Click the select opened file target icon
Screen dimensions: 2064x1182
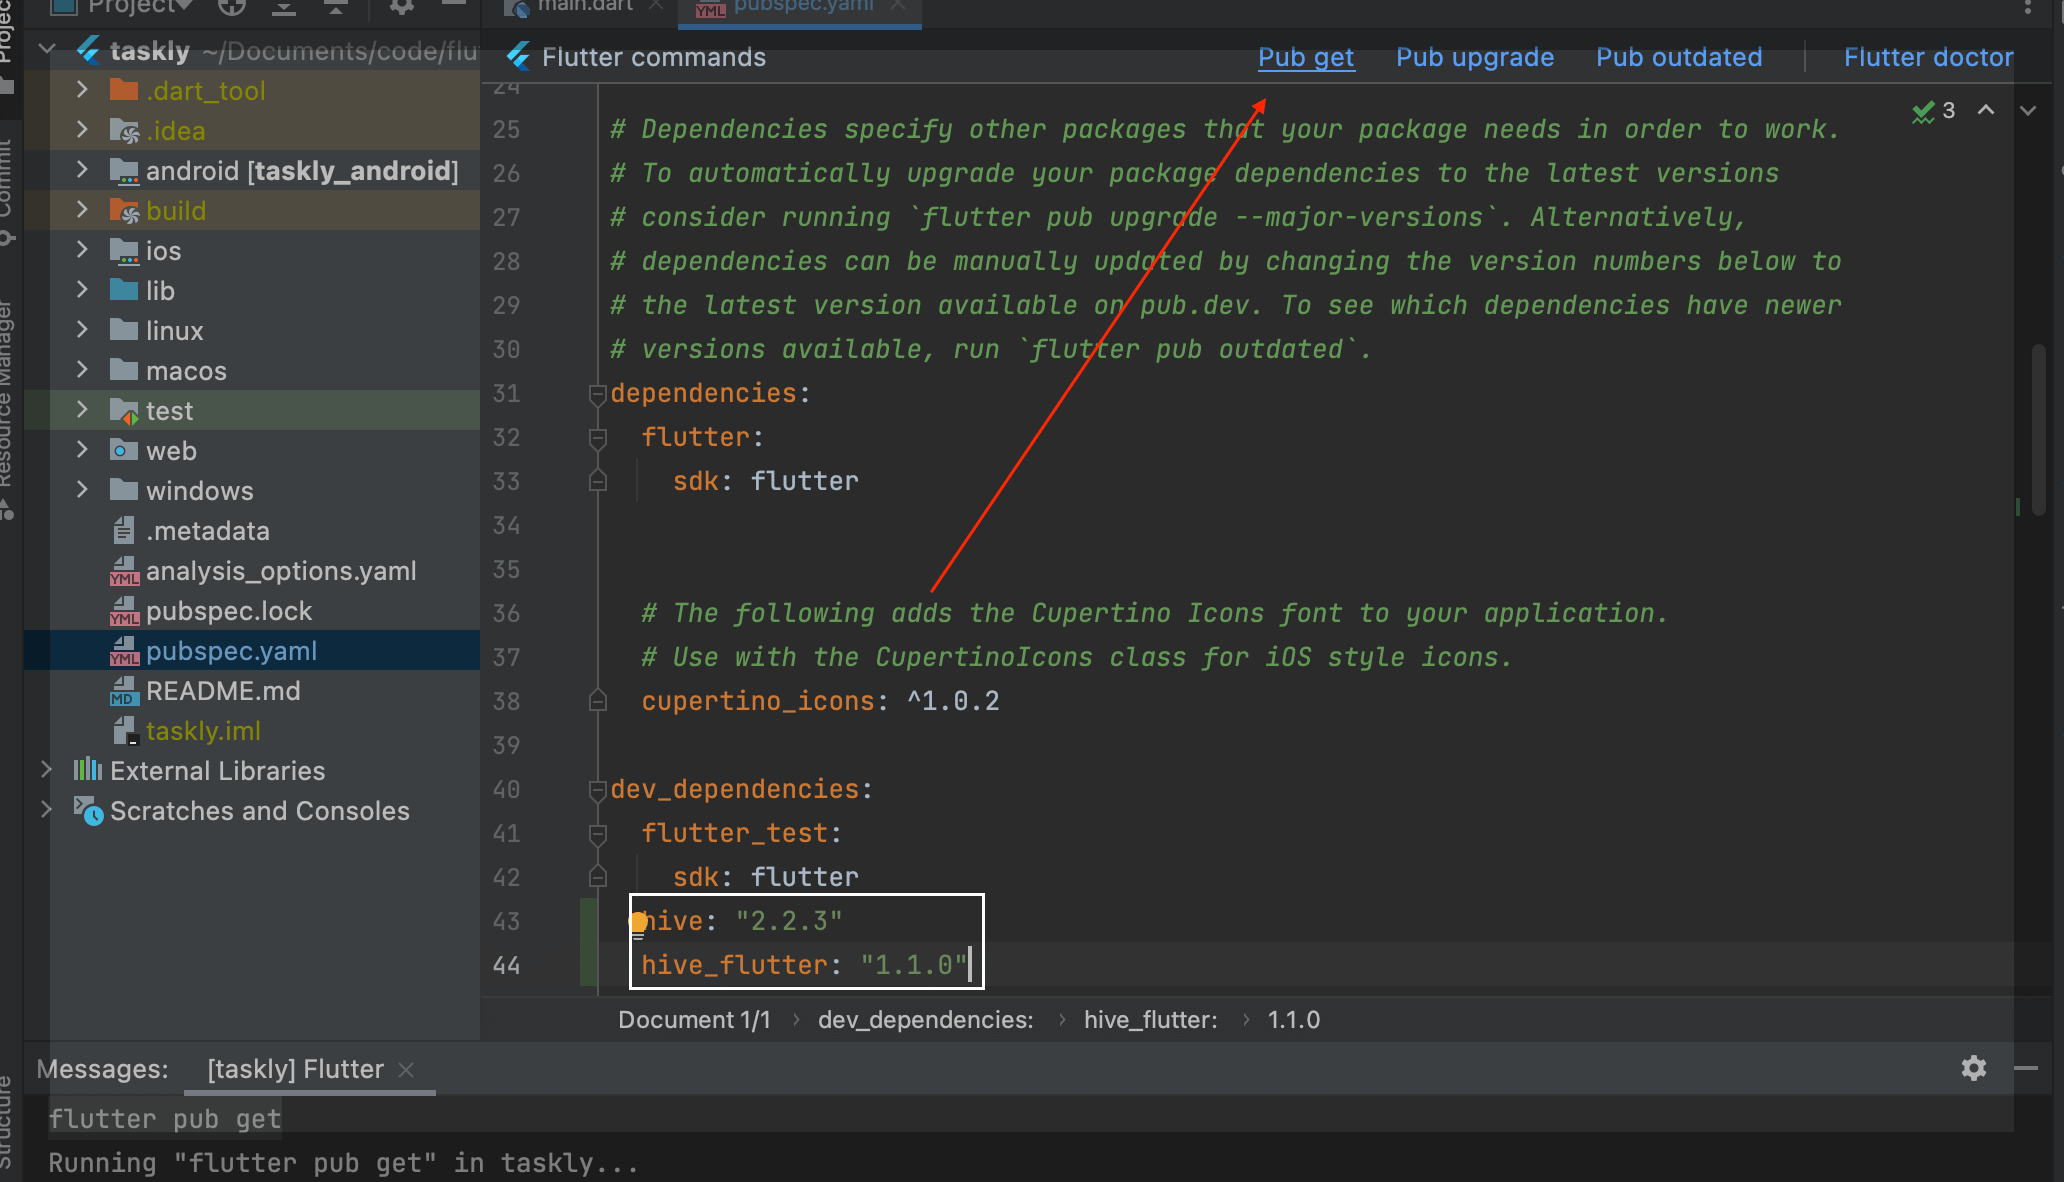(x=231, y=6)
